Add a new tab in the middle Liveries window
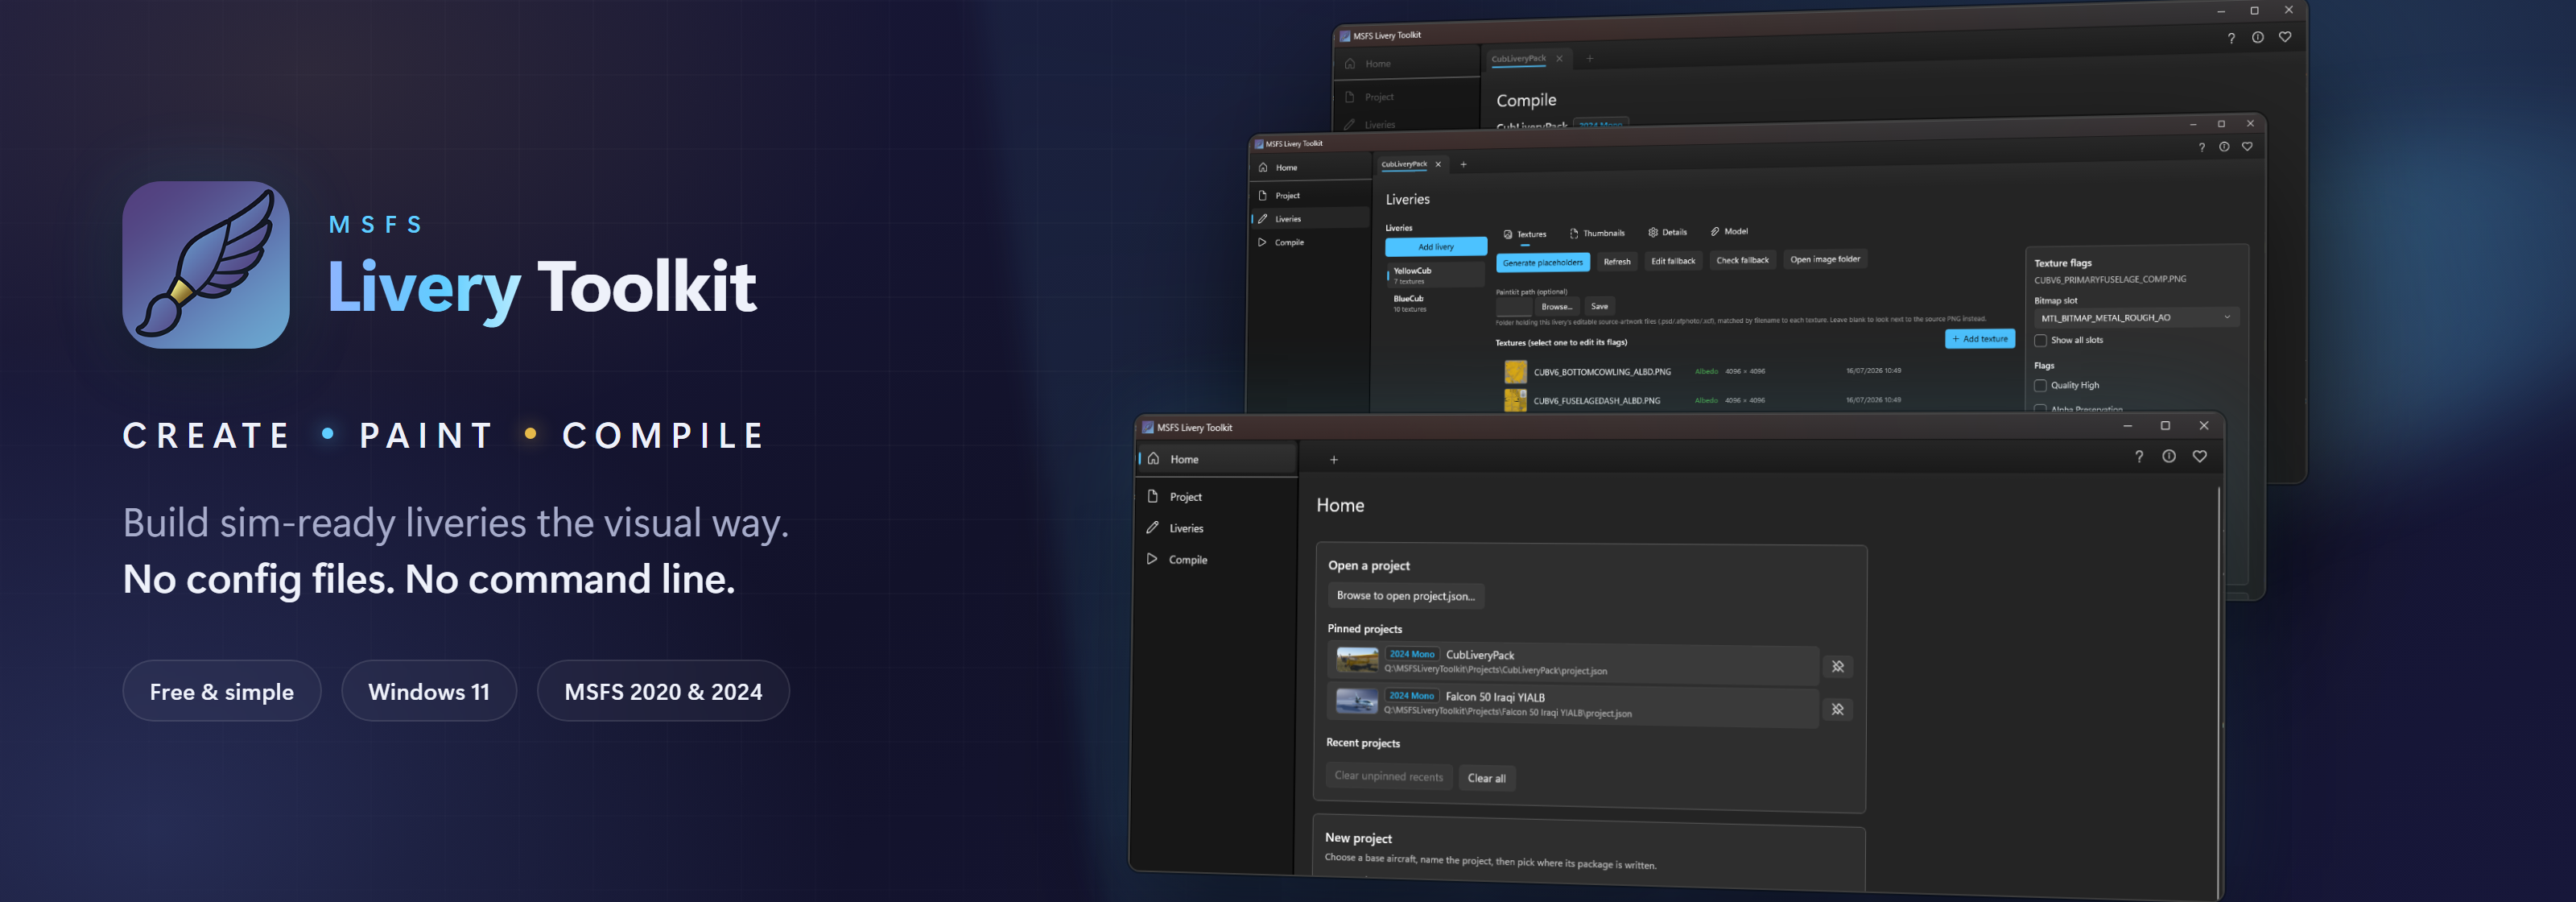This screenshot has width=2576, height=902. (x=1463, y=165)
